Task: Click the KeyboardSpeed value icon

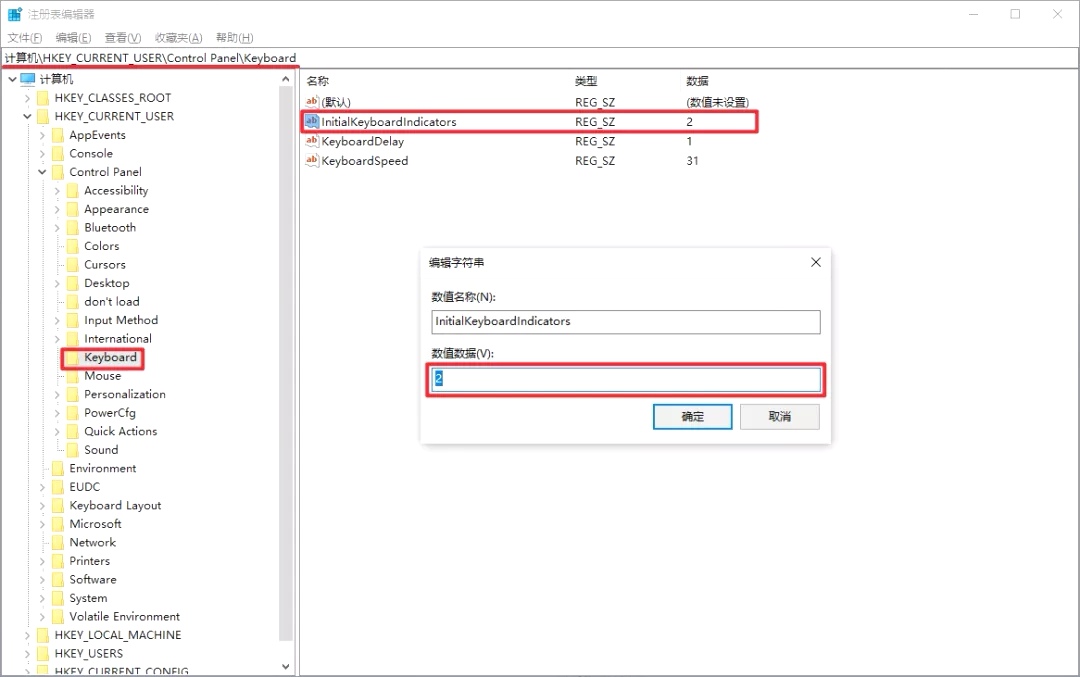Action: pos(312,160)
